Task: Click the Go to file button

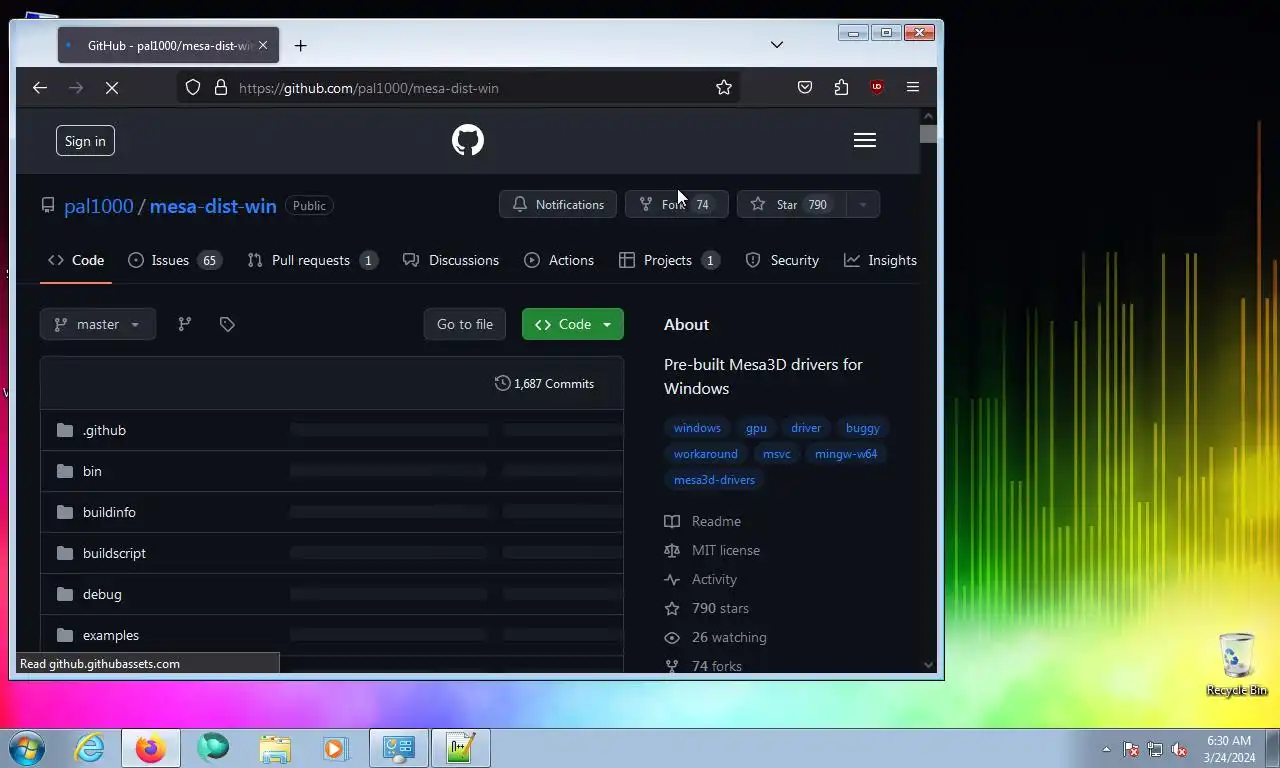Action: coord(465,324)
